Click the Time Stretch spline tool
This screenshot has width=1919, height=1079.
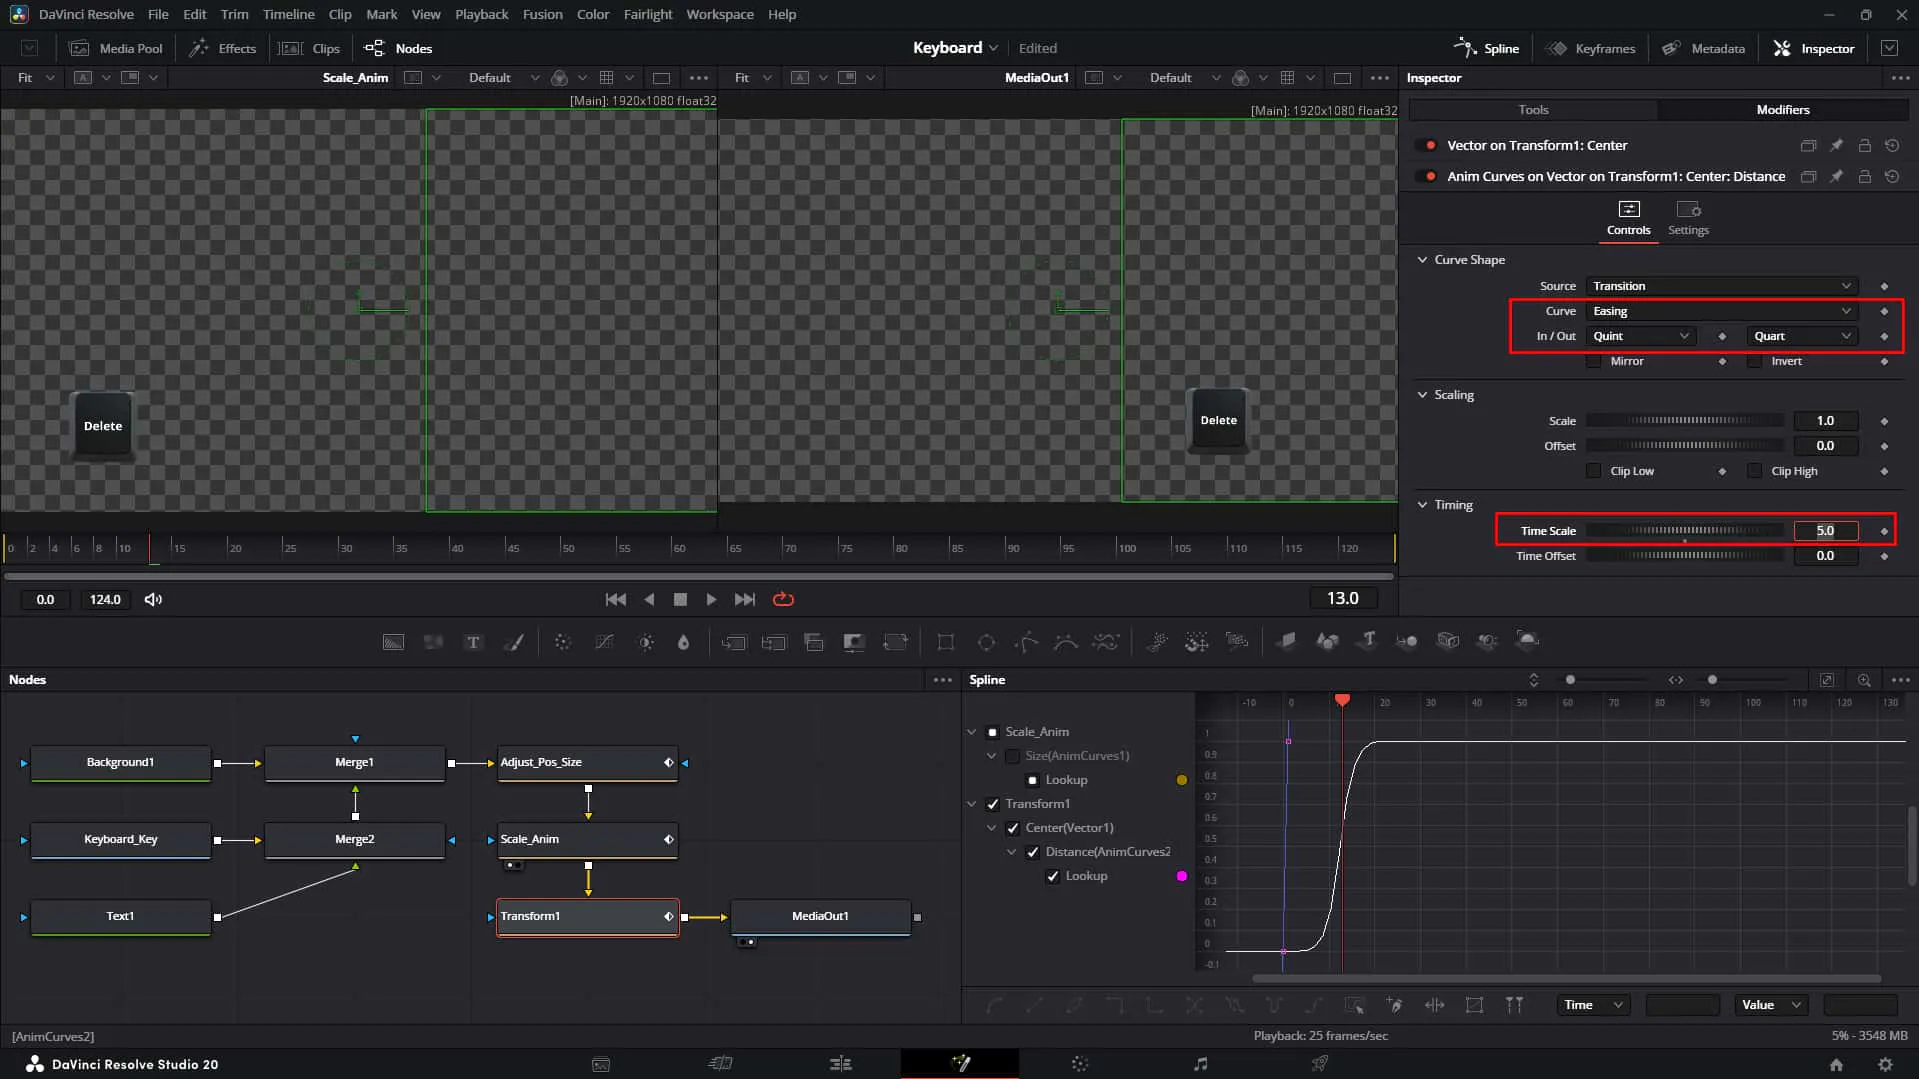1434,1005
